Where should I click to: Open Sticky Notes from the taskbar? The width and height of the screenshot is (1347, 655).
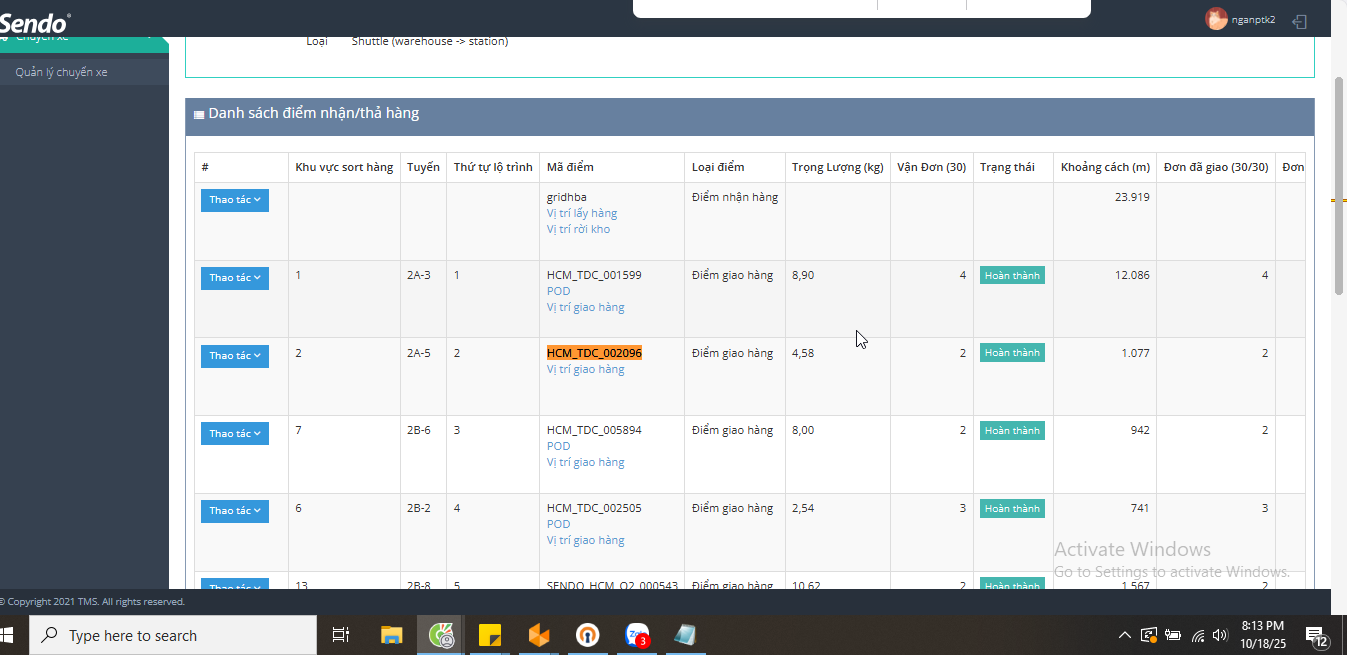pos(490,635)
